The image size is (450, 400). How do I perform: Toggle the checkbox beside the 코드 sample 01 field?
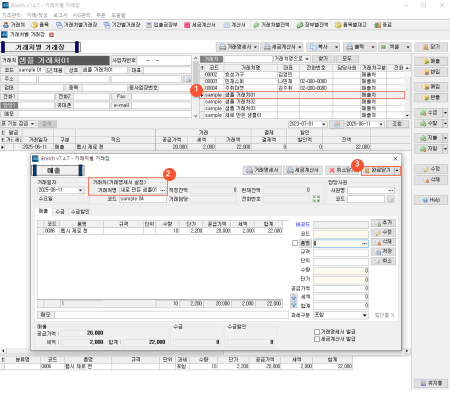(49, 70)
